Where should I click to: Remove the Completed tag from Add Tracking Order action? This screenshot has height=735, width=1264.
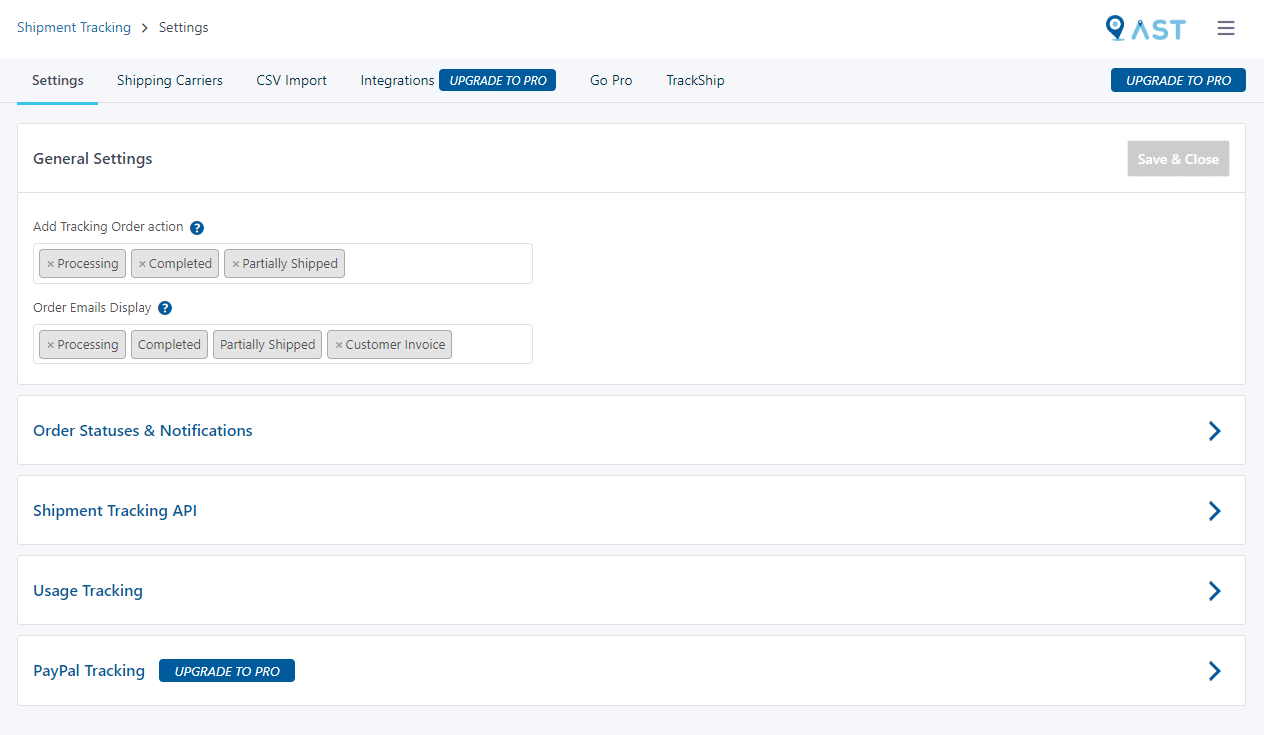[x=140, y=263]
